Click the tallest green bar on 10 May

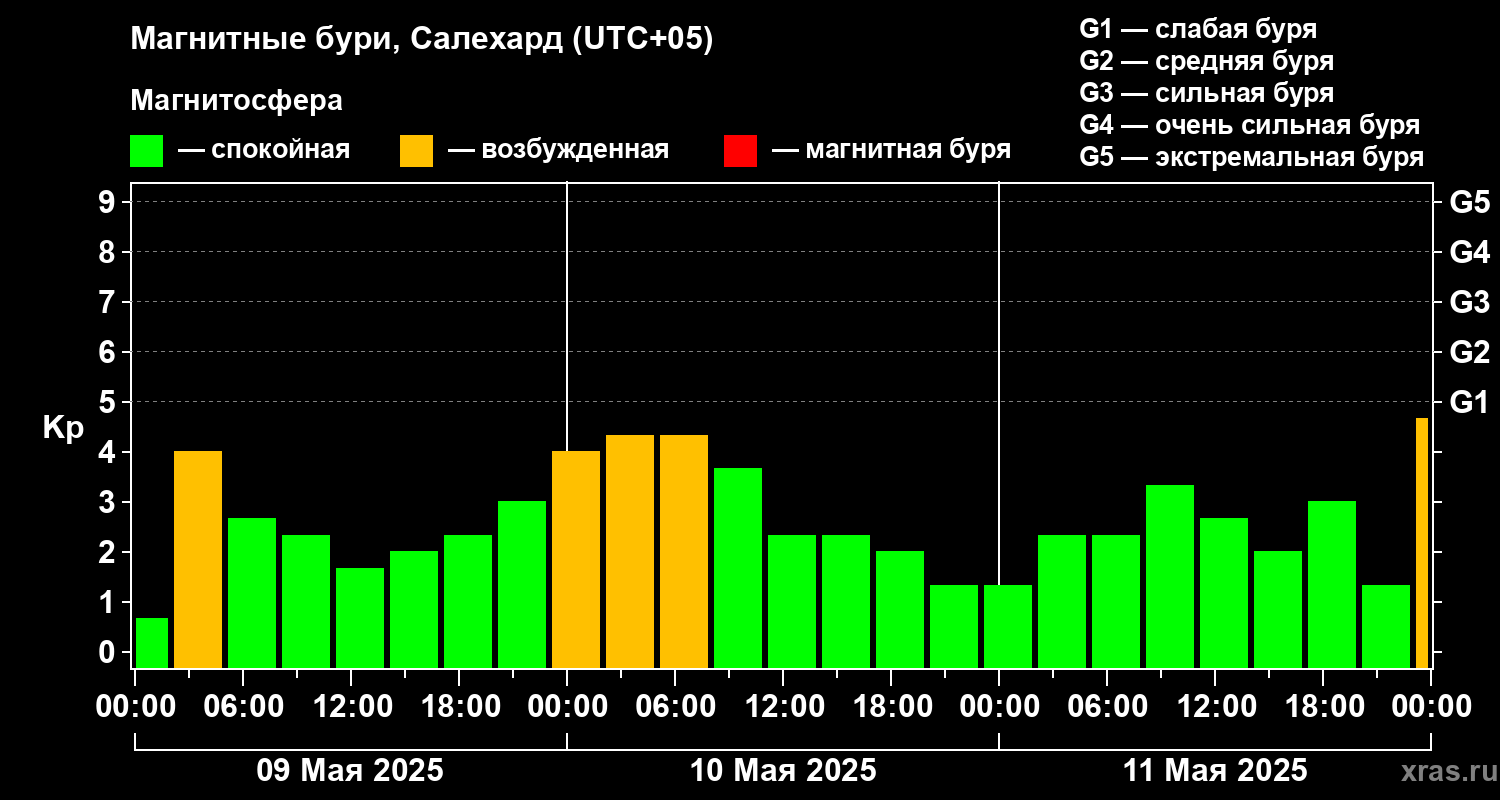tap(738, 567)
